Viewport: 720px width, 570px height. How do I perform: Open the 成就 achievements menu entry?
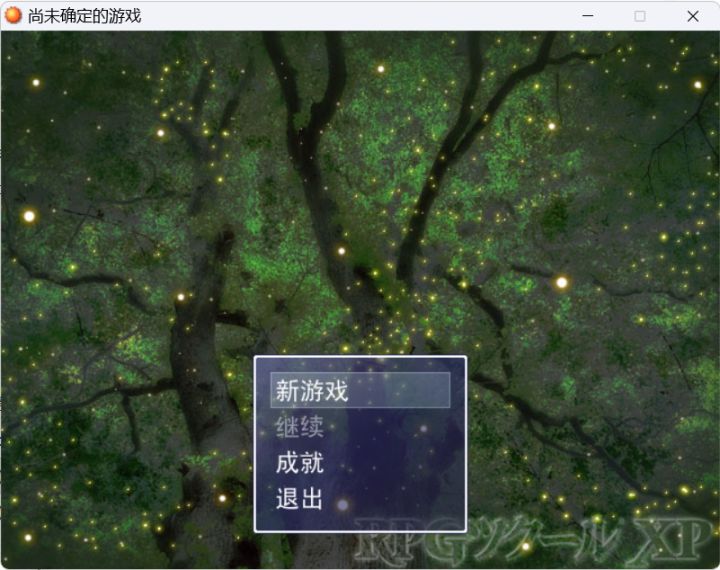click(300, 463)
